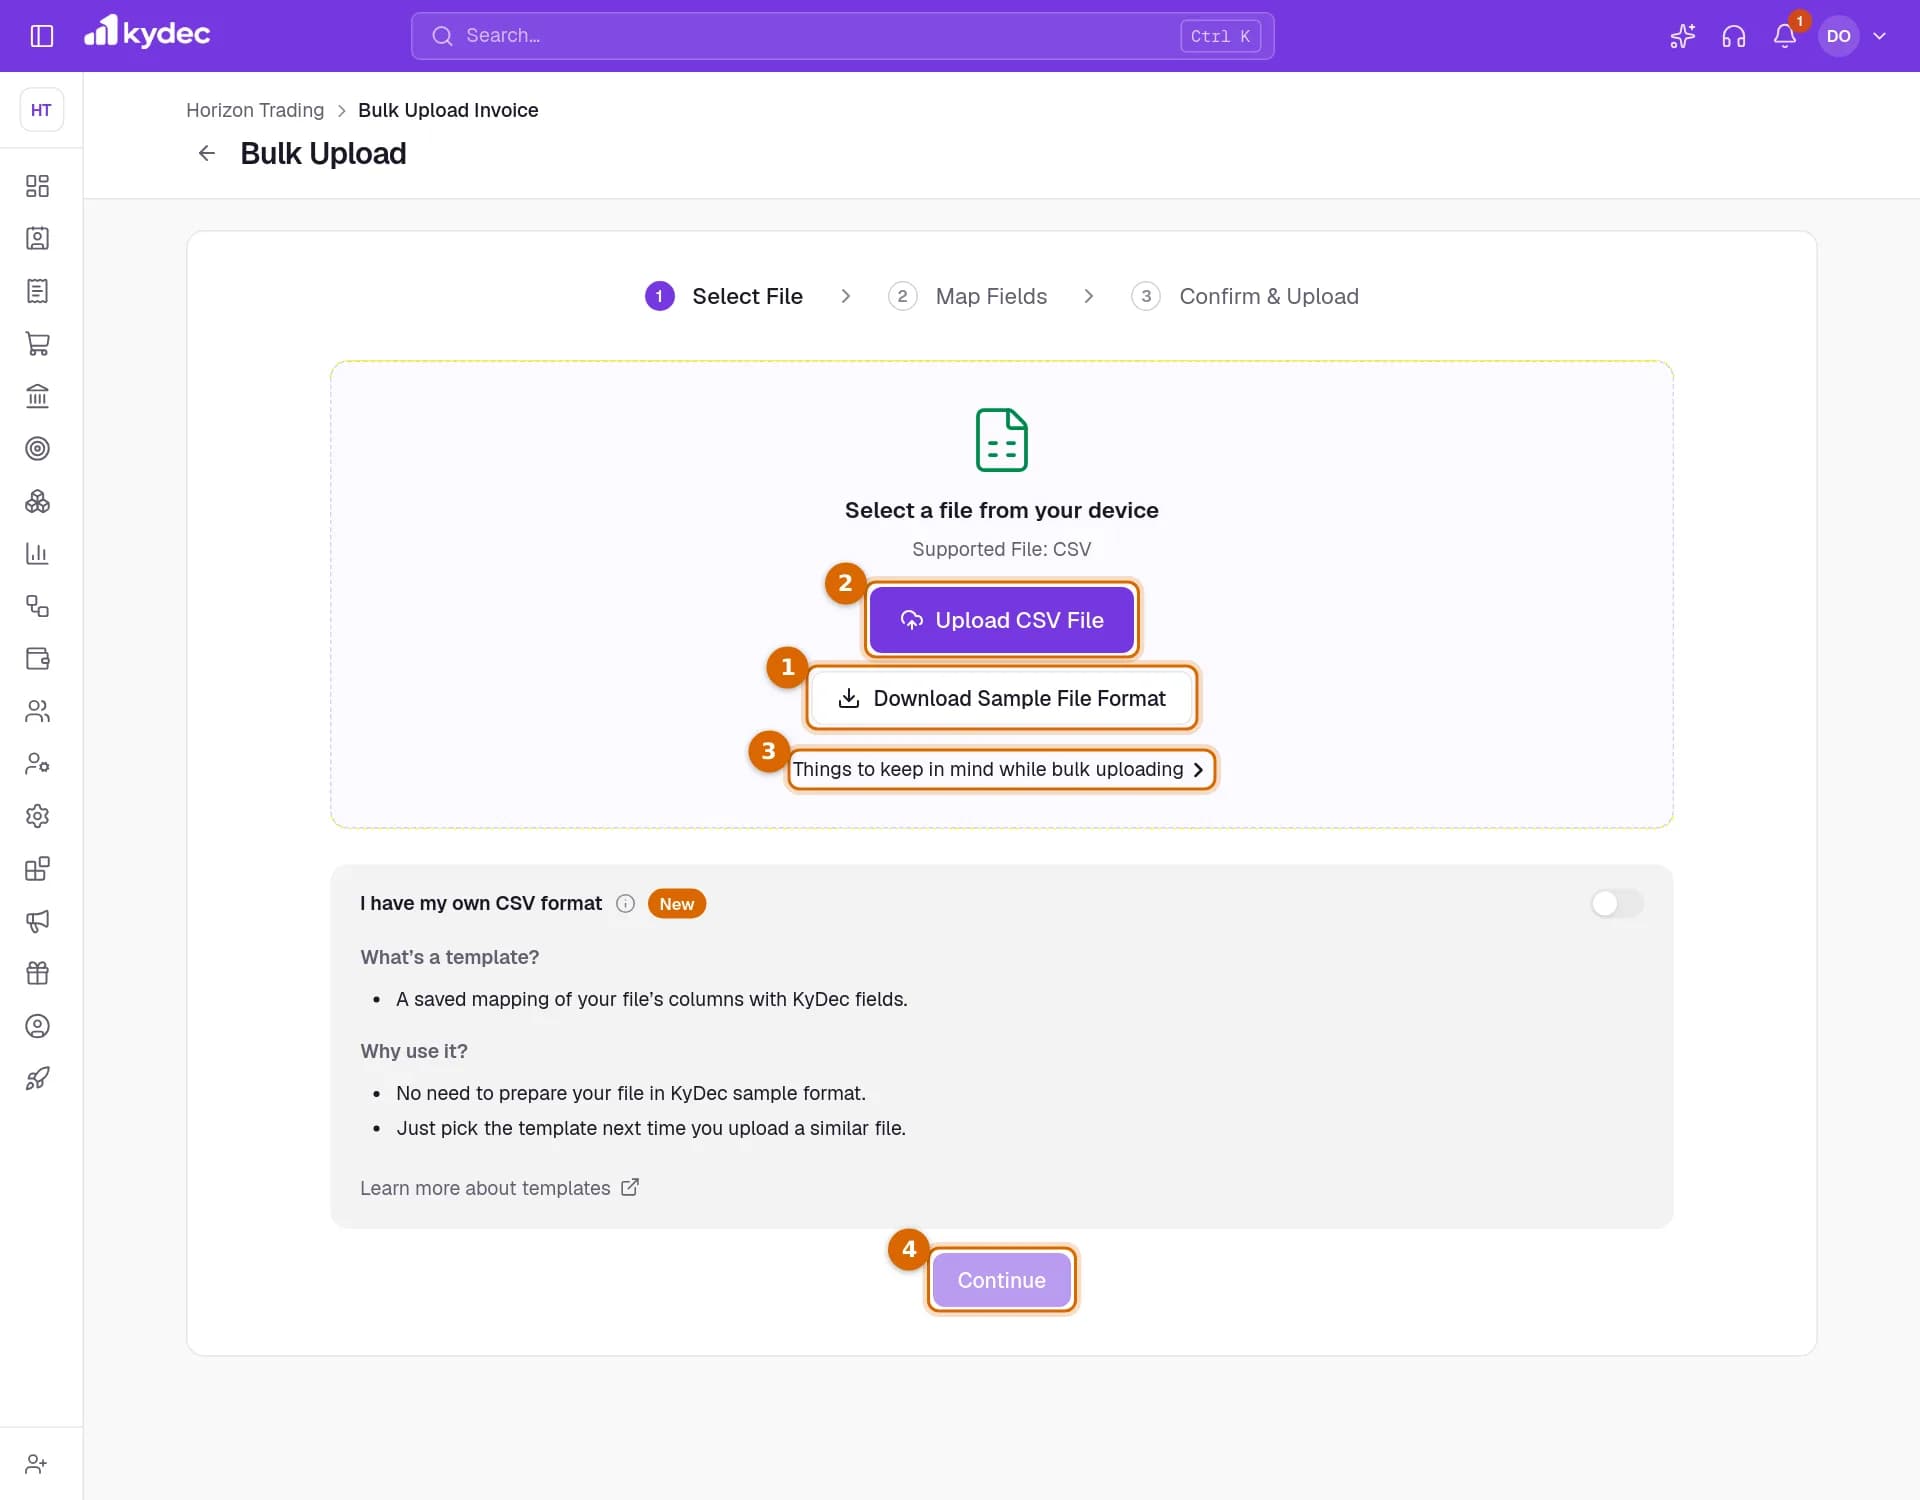
Task: Open the dashboard grid icon in sidebar
Action: coord(37,186)
